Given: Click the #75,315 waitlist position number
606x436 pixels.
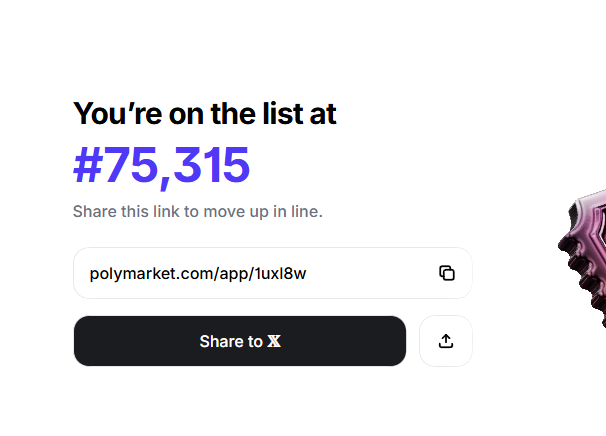Looking at the screenshot, I should 161,165.
